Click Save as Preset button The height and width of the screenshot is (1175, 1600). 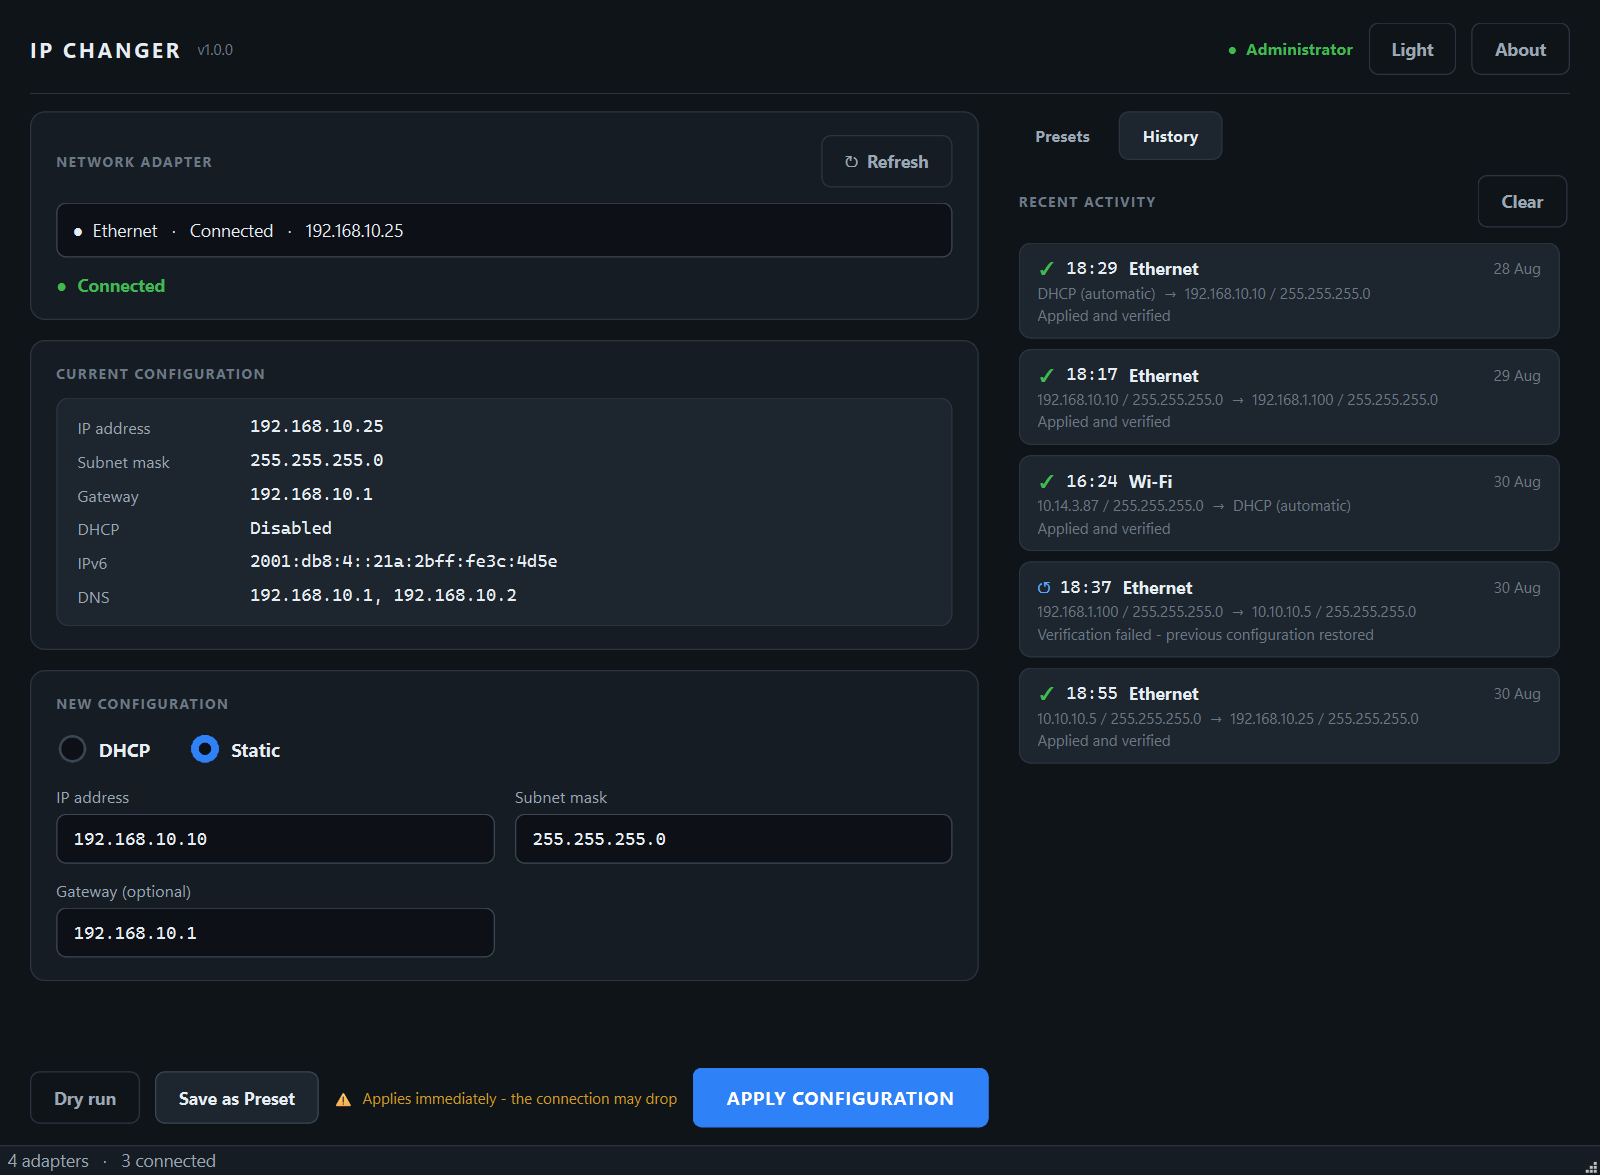237,1098
